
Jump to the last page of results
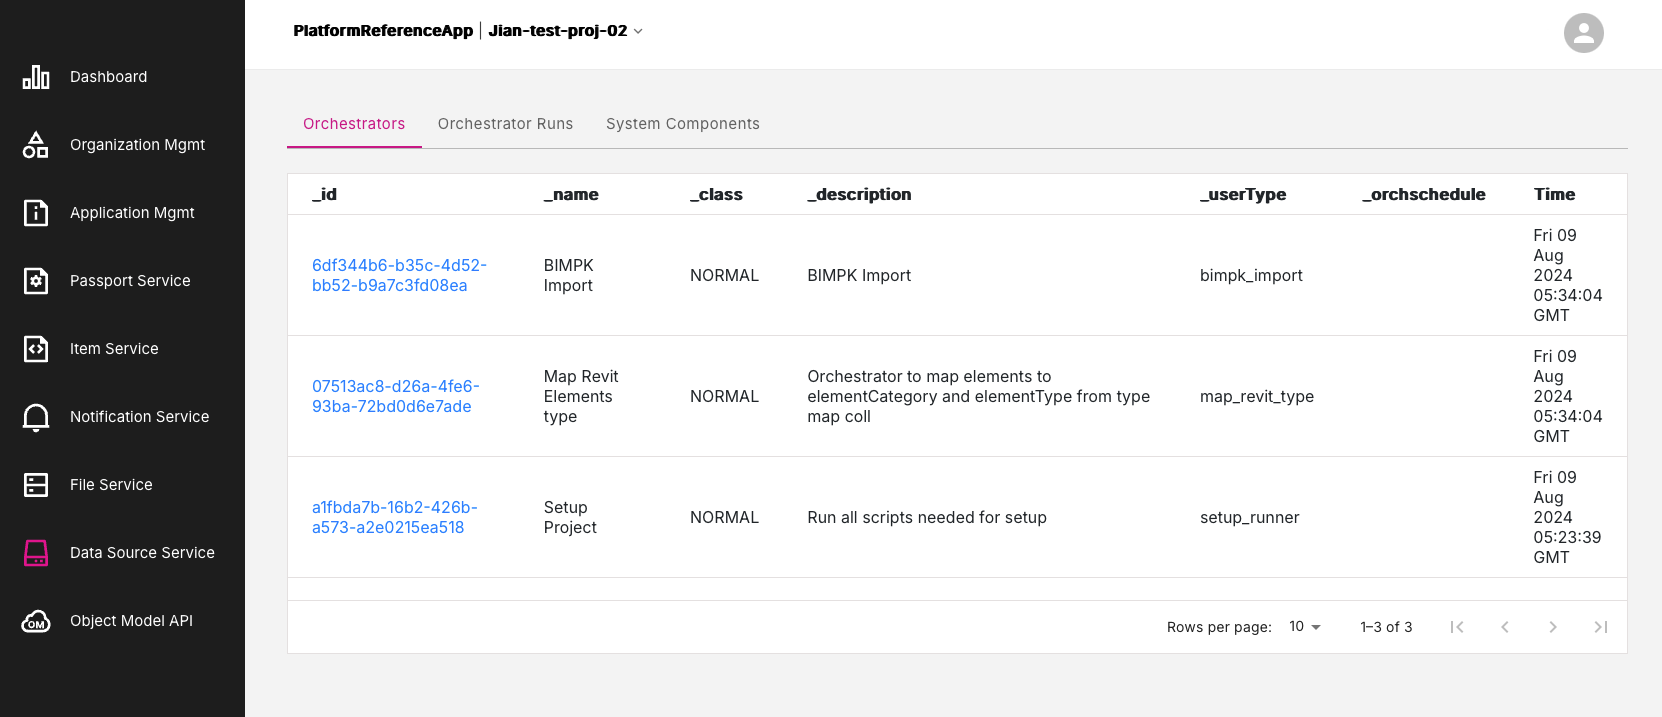(x=1600, y=627)
